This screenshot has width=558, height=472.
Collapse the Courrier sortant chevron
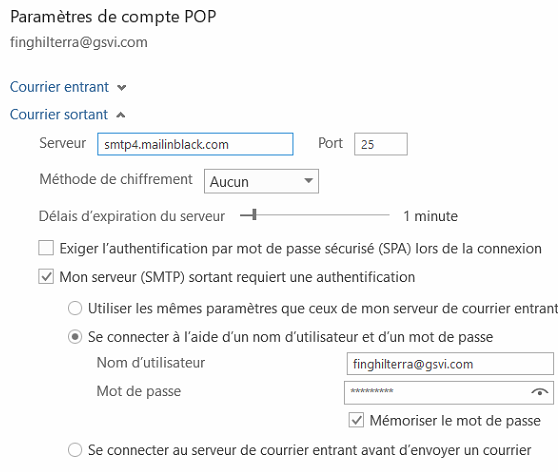pos(121,115)
